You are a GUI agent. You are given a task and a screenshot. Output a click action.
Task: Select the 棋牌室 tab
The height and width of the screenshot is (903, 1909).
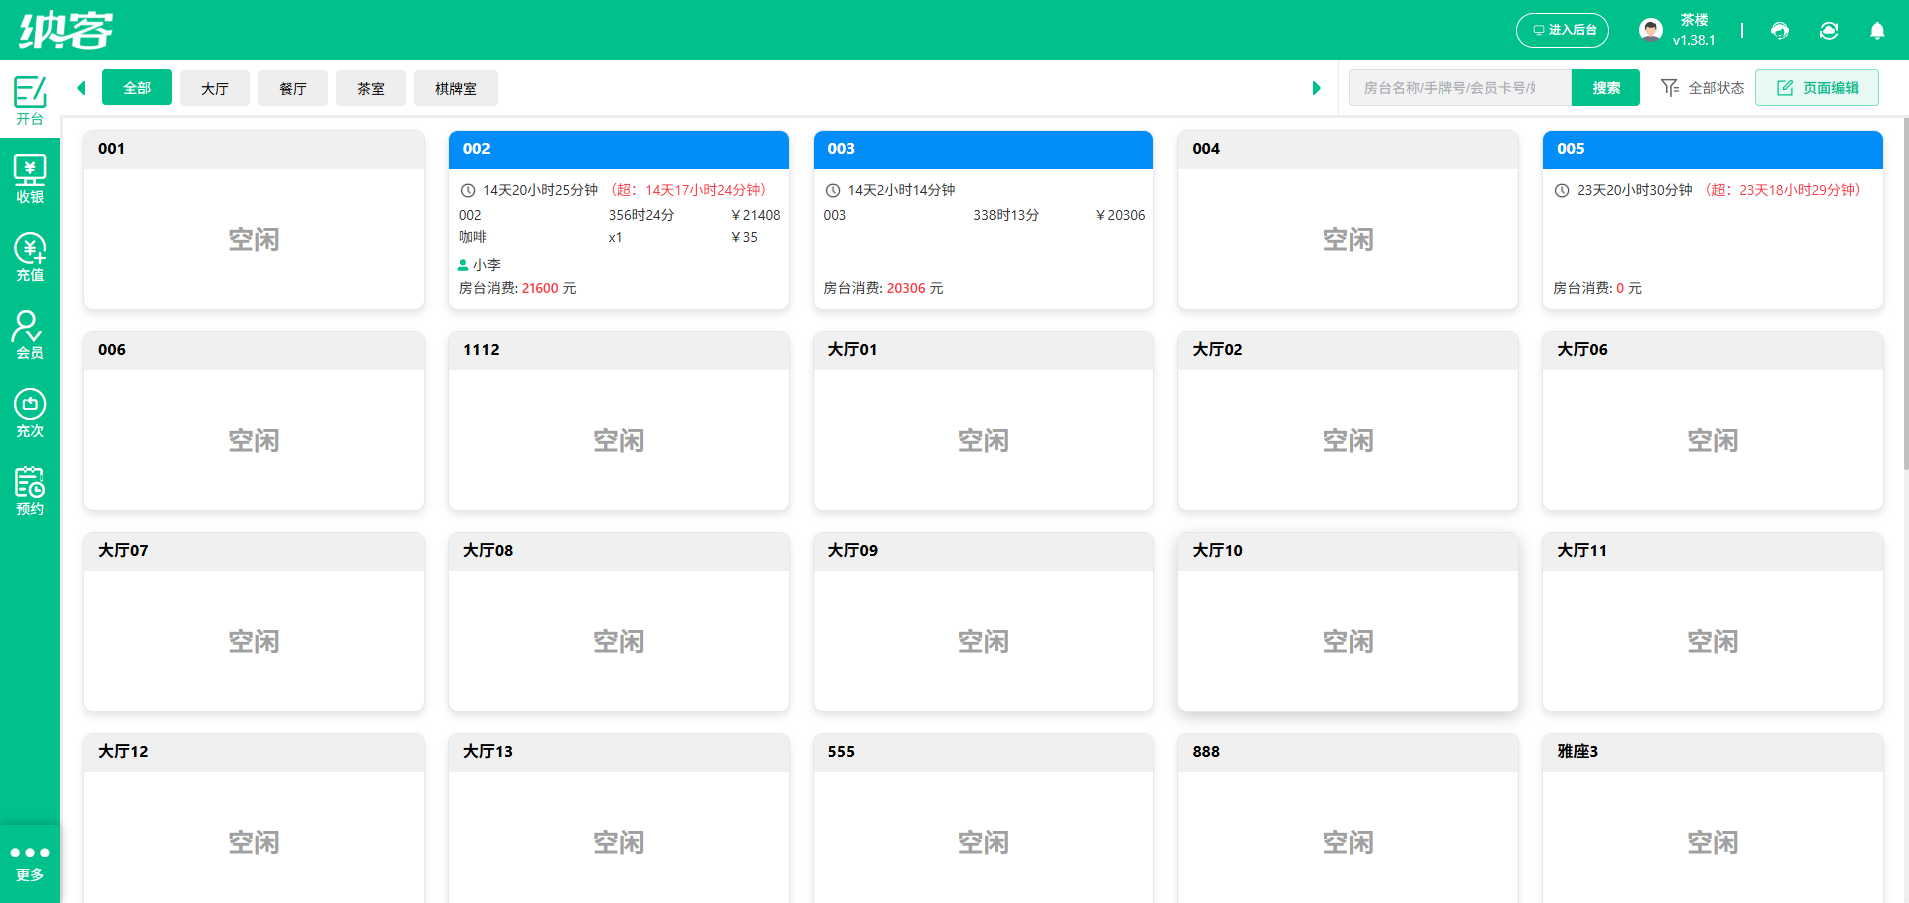tap(456, 88)
